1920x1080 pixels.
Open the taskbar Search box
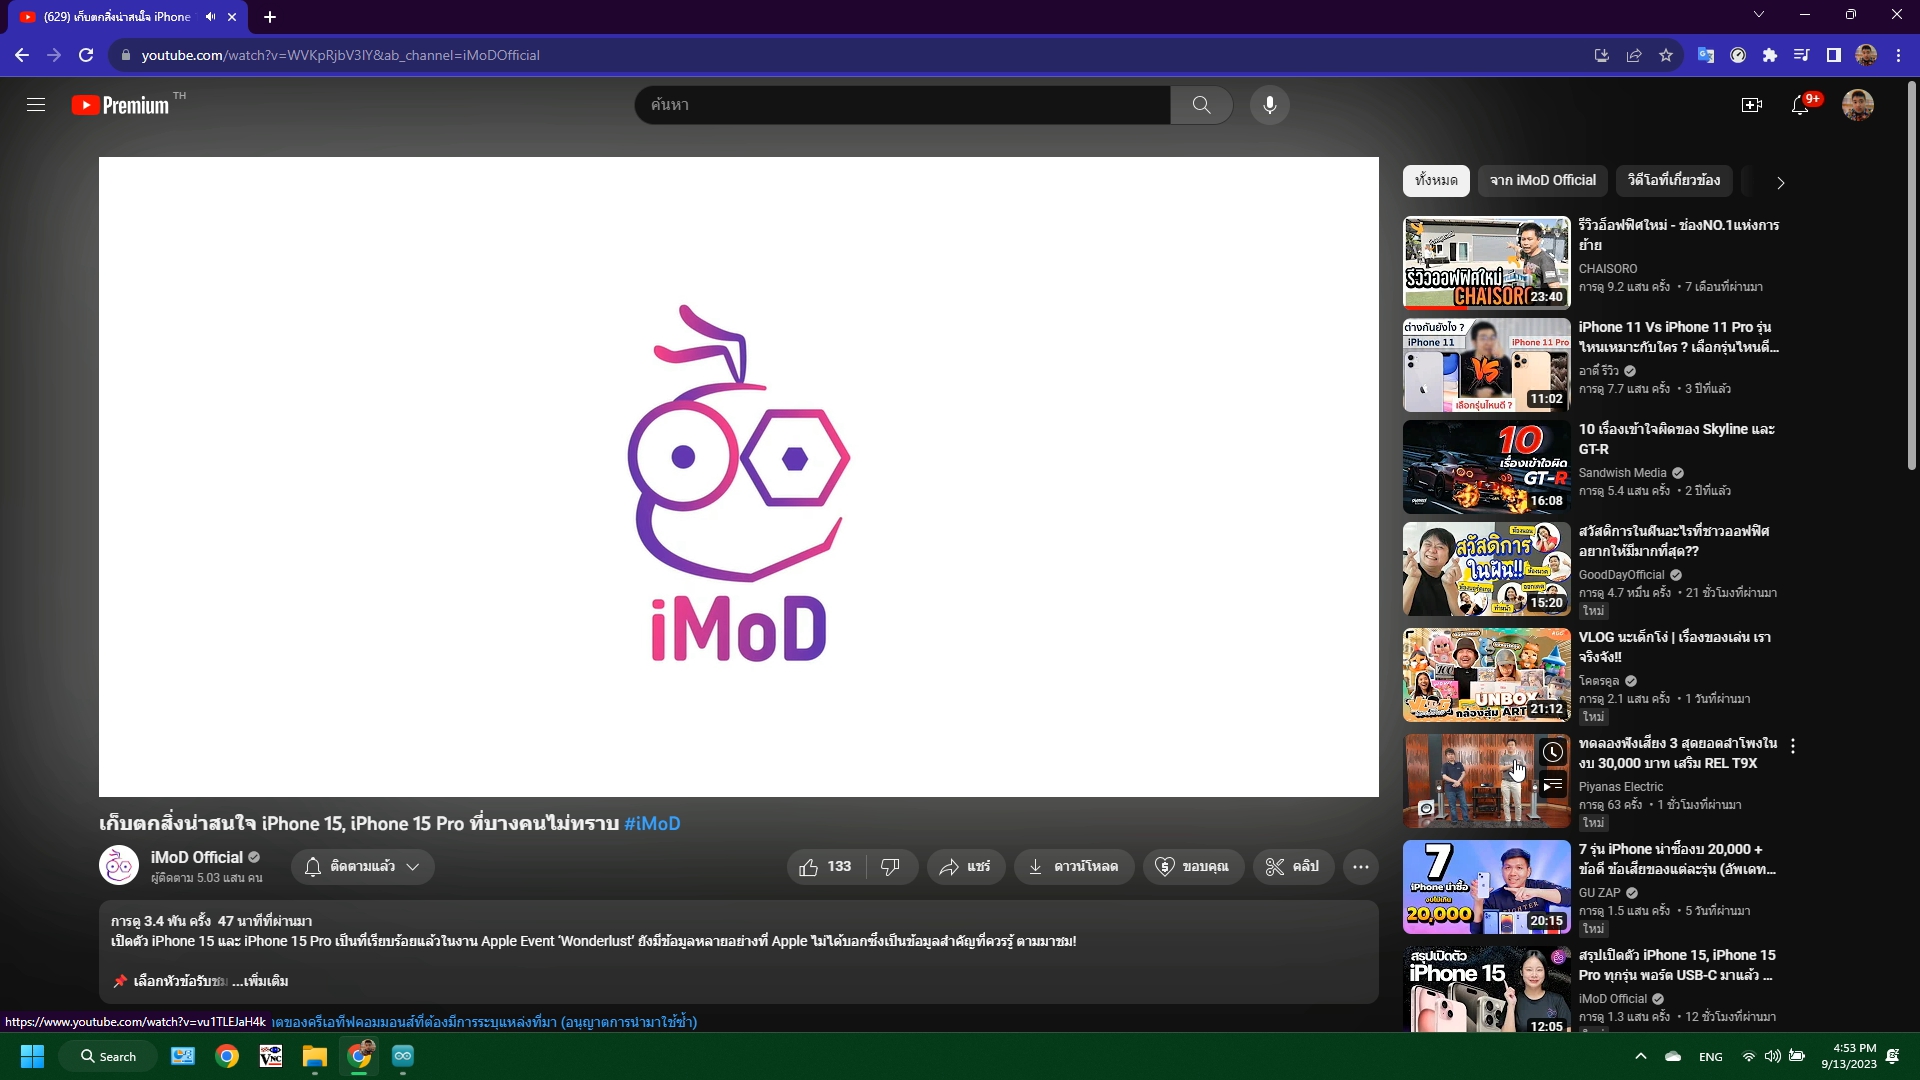(x=108, y=1056)
